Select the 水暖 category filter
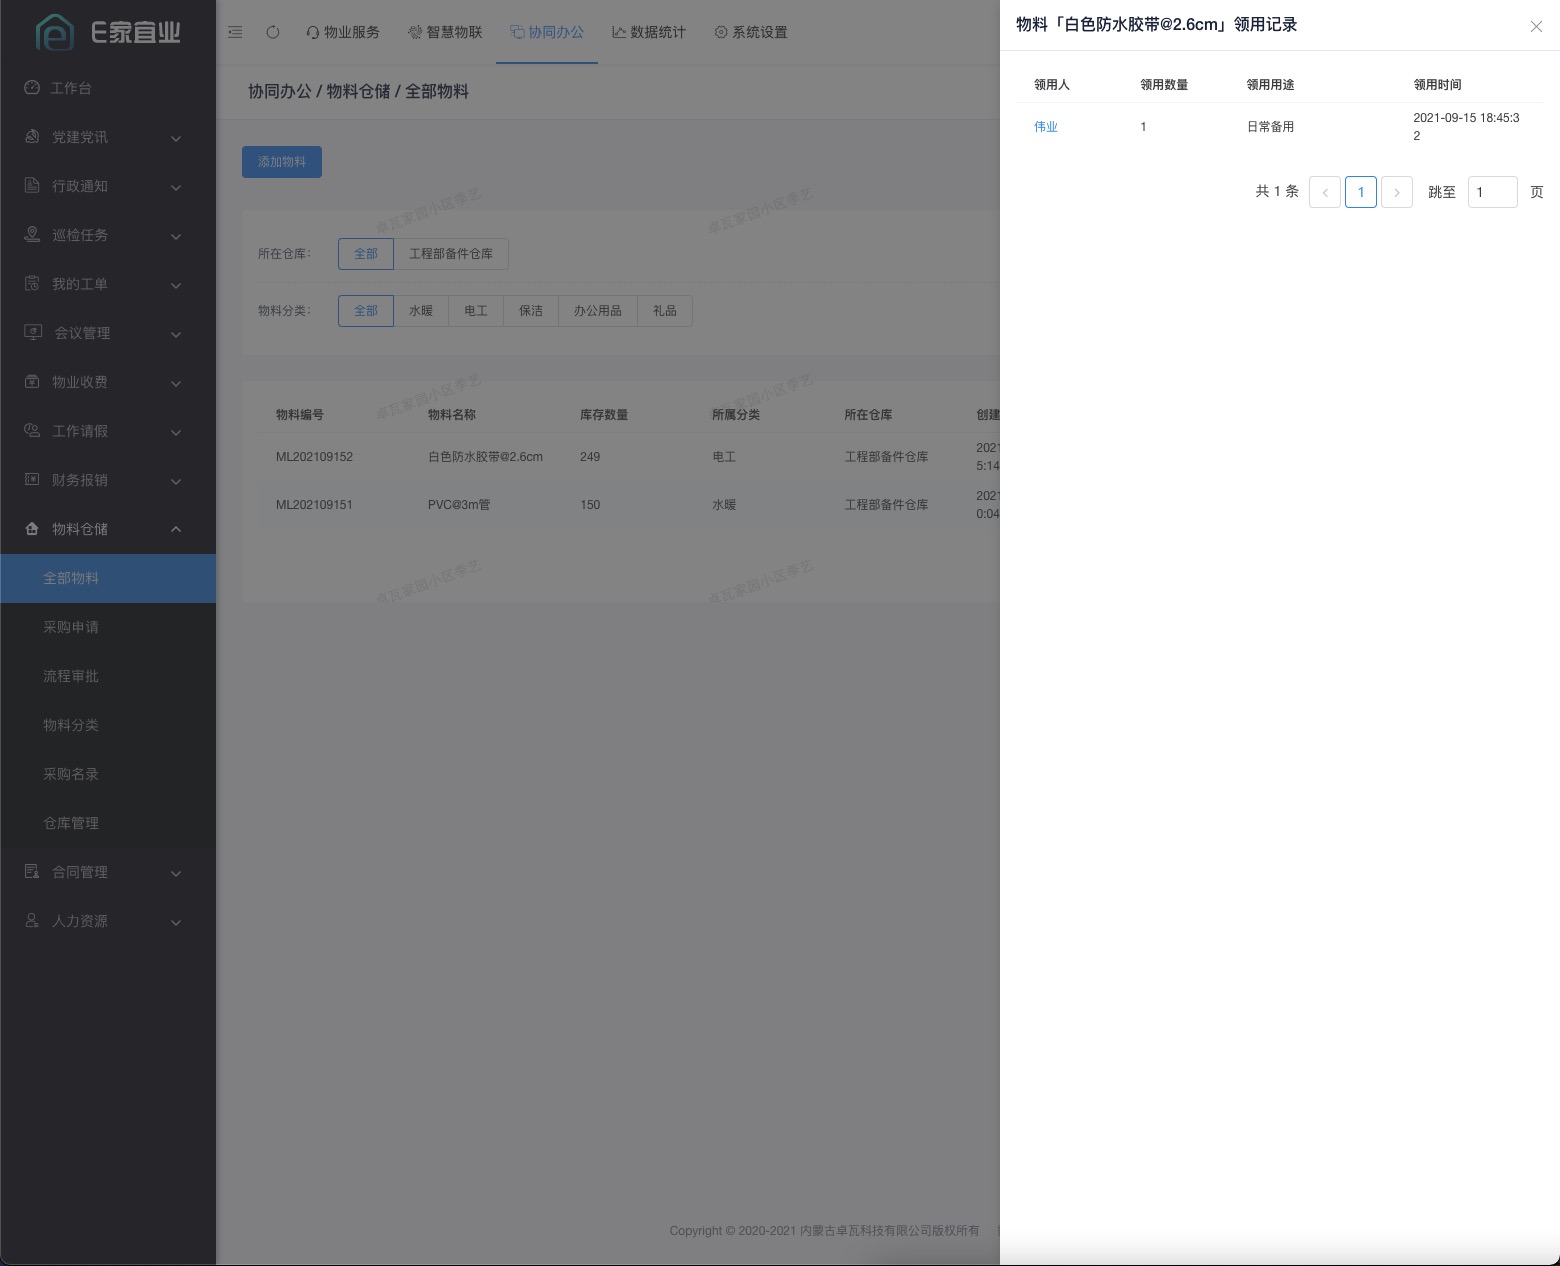Image resolution: width=1560 pixels, height=1266 pixels. click(421, 310)
